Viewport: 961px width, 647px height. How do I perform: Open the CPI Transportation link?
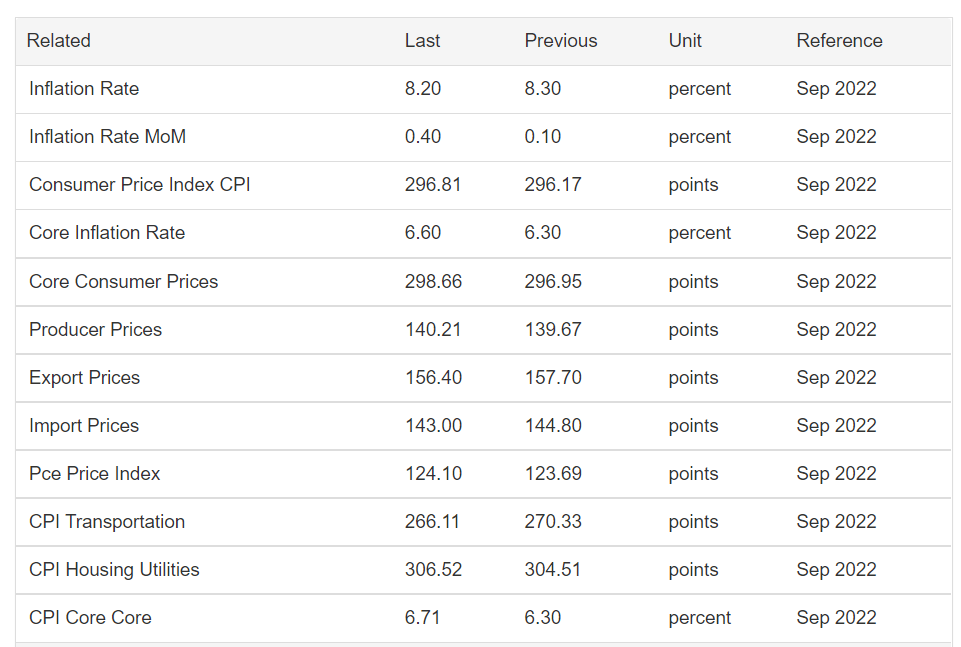[x=107, y=521]
